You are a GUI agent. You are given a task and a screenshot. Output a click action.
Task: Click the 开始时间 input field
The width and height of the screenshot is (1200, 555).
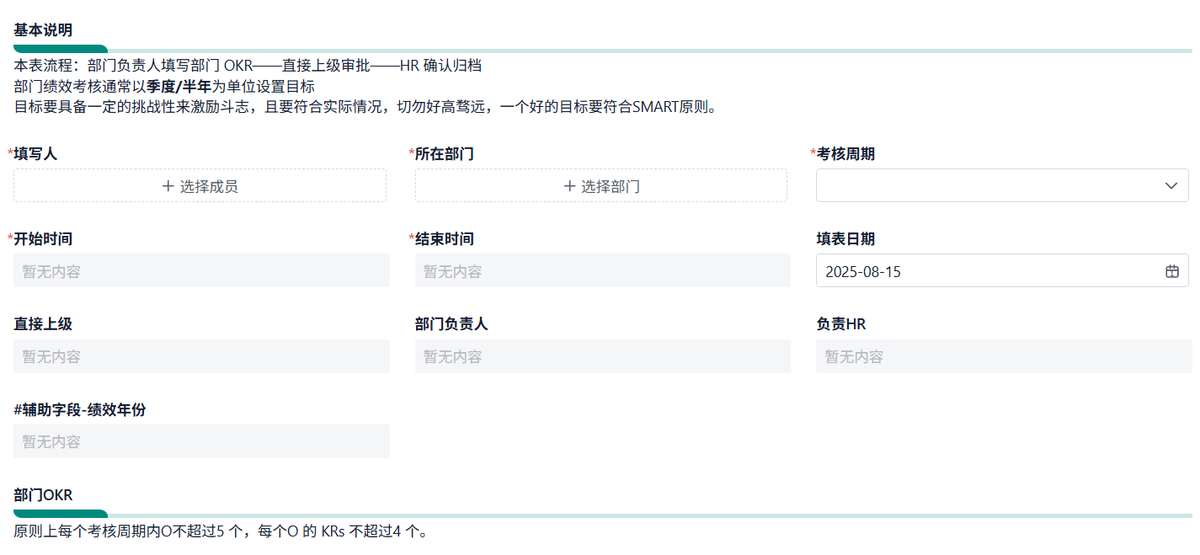(201, 271)
